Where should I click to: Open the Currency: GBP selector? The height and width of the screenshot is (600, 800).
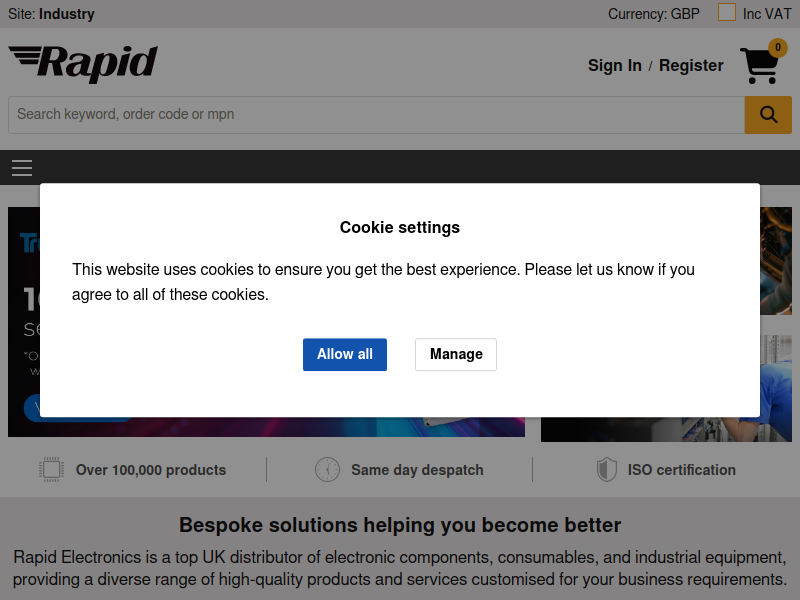[x=653, y=14]
